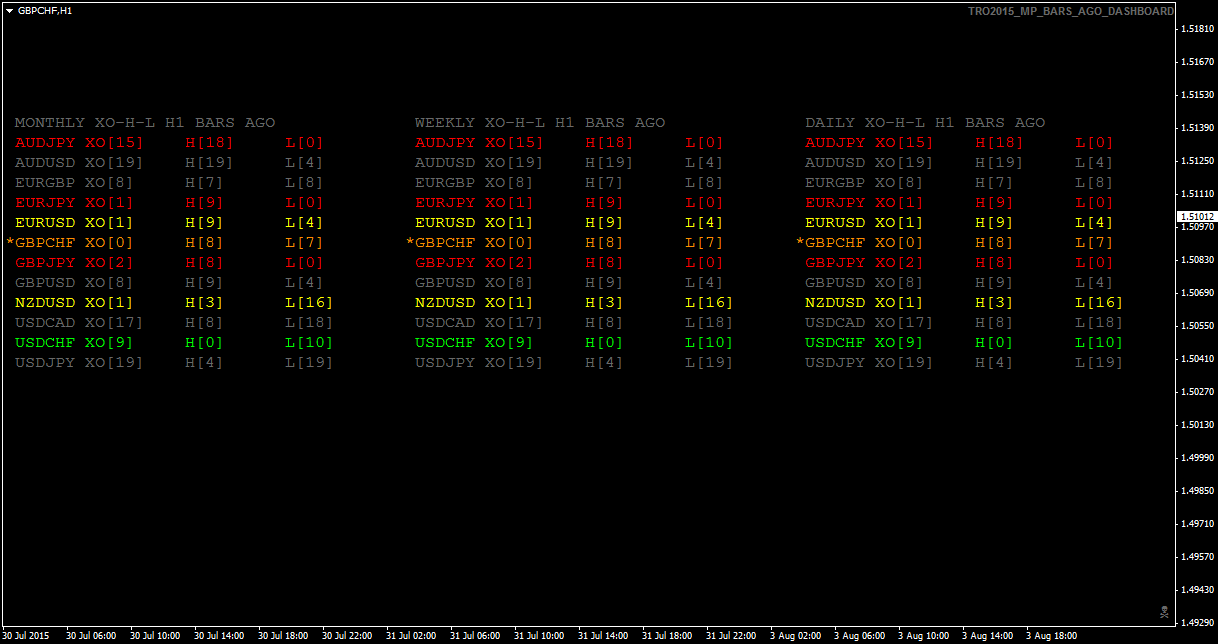Click the current price tag 1.51012
The image size is (1218, 644).
(x=1197, y=216)
